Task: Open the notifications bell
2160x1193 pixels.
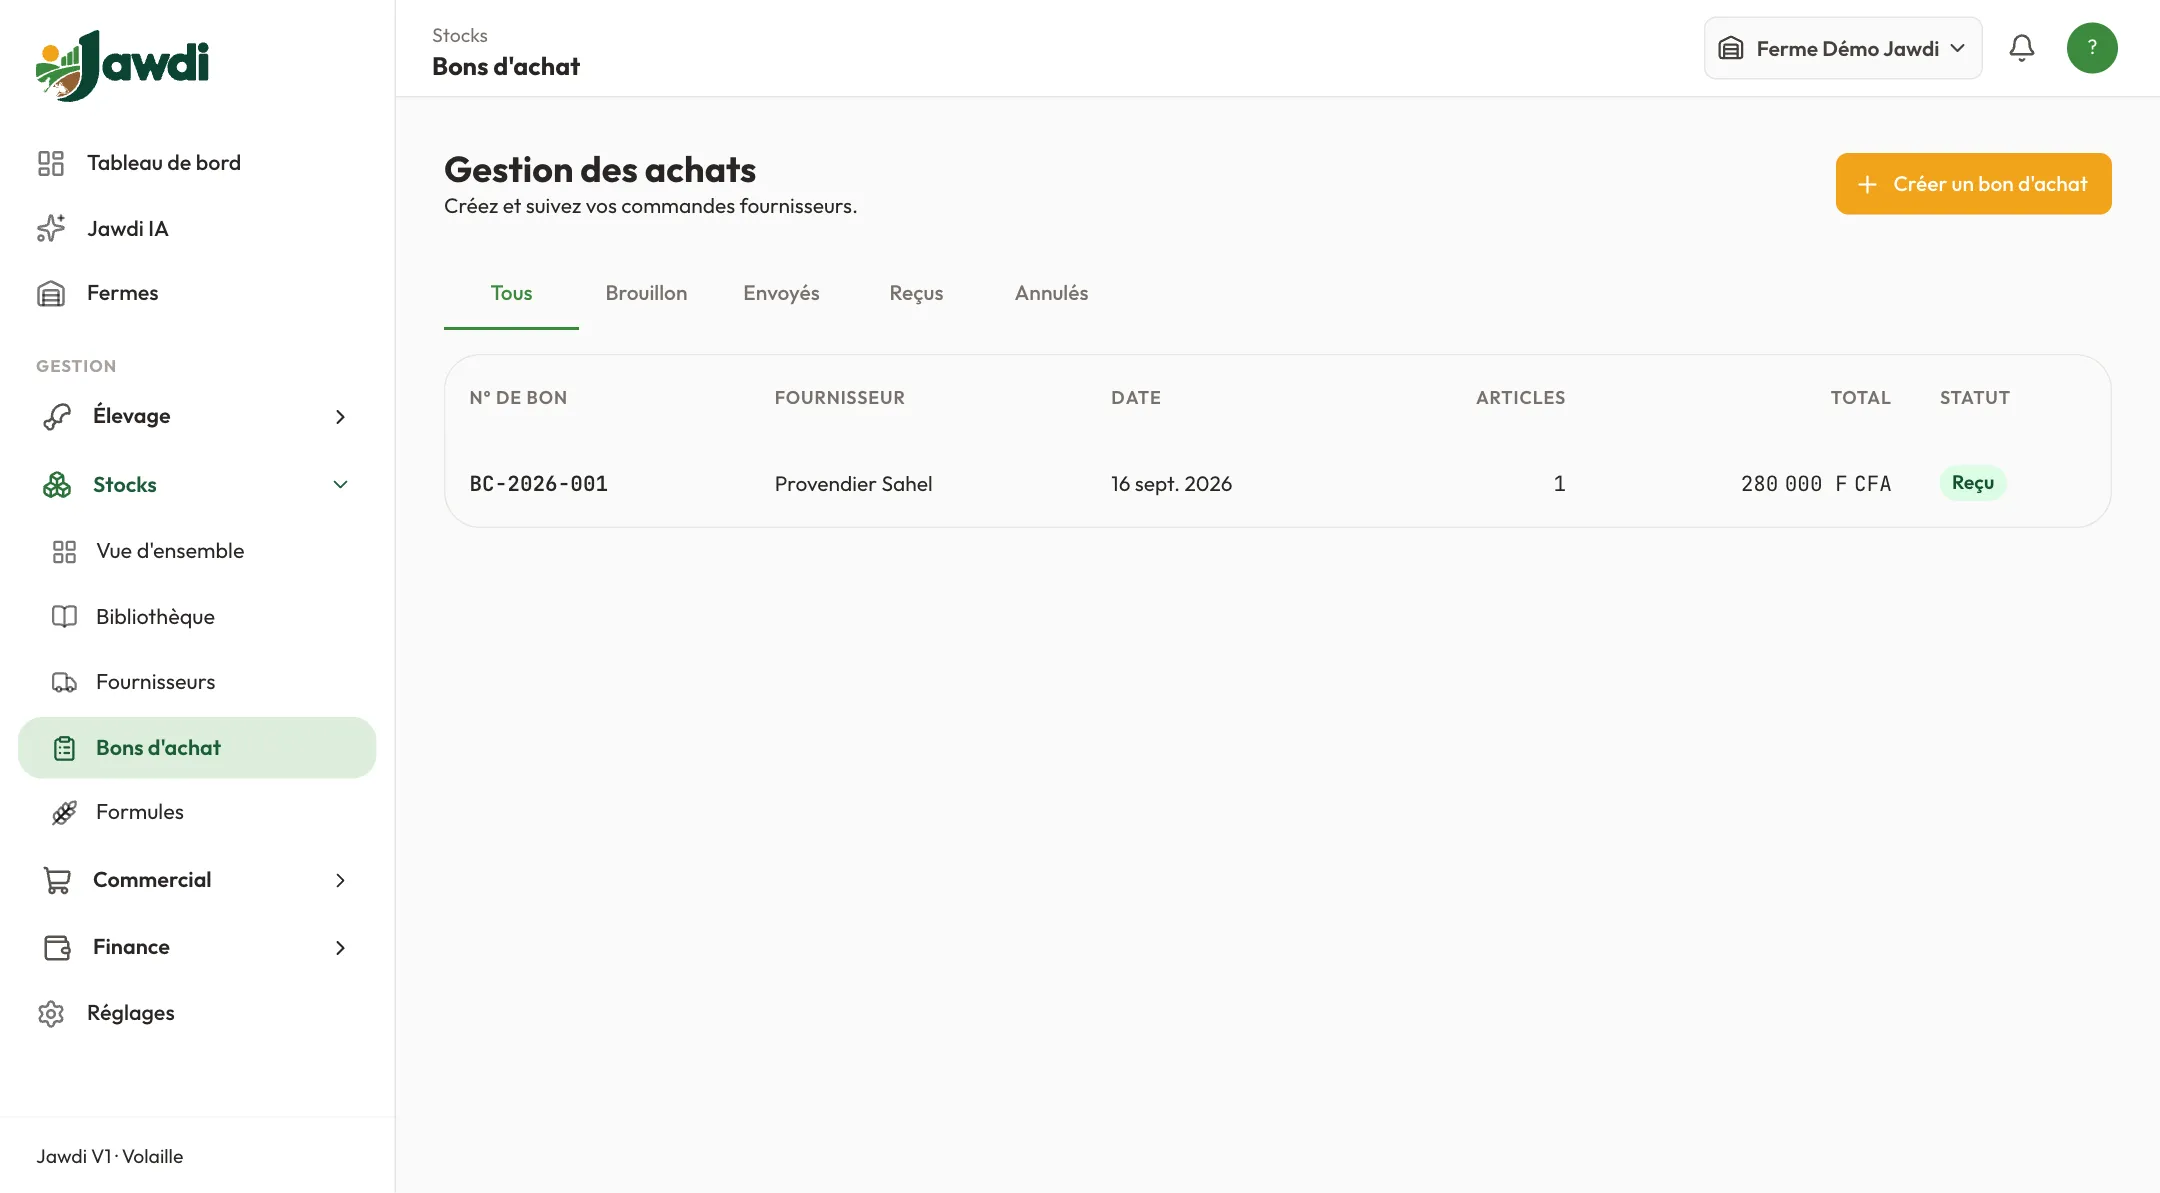Action: (2021, 48)
